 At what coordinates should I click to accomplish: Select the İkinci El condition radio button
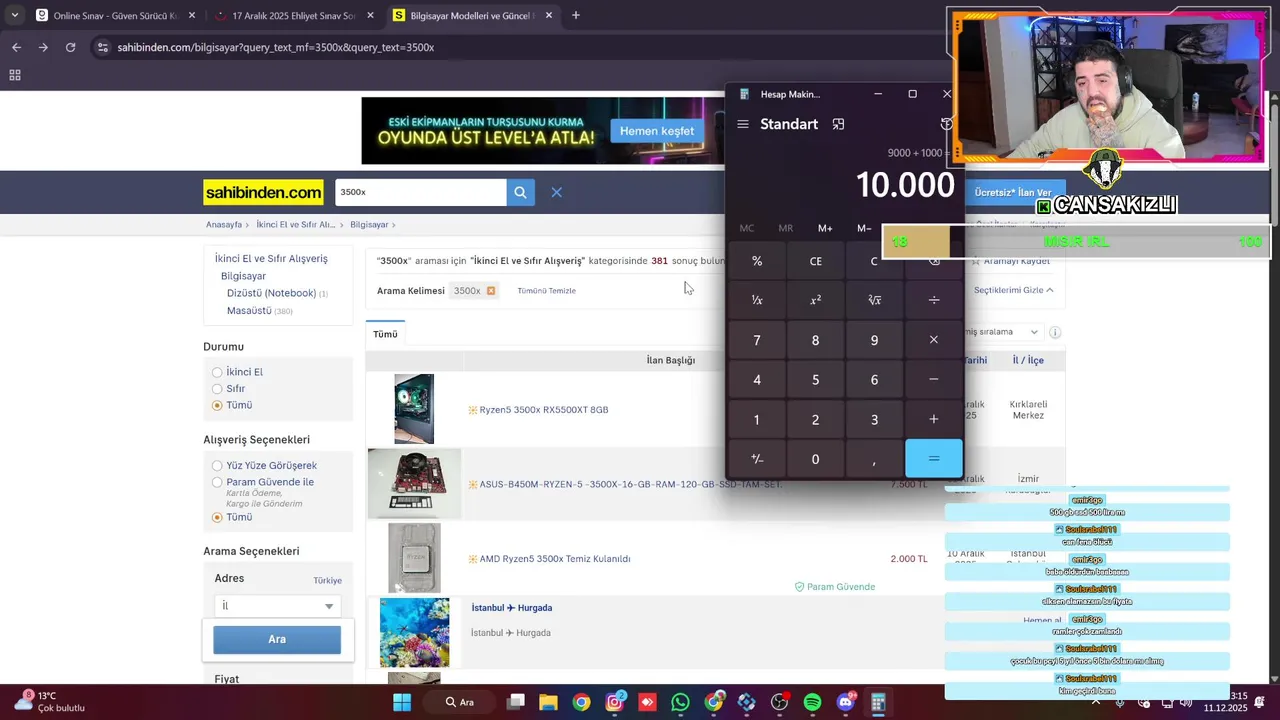pos(217,372)
